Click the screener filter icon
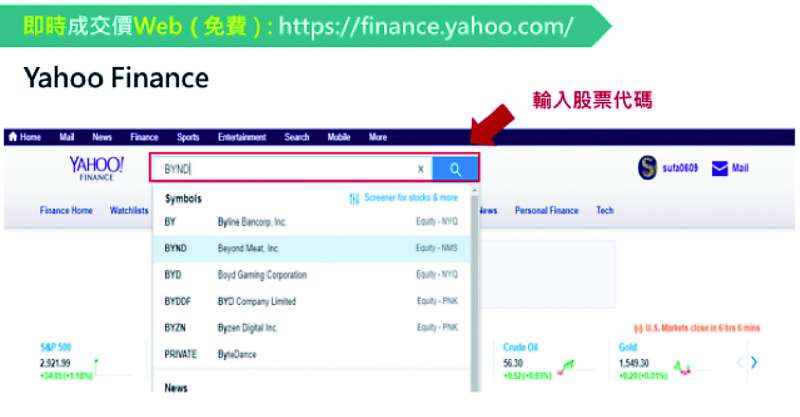 [354, 199]
